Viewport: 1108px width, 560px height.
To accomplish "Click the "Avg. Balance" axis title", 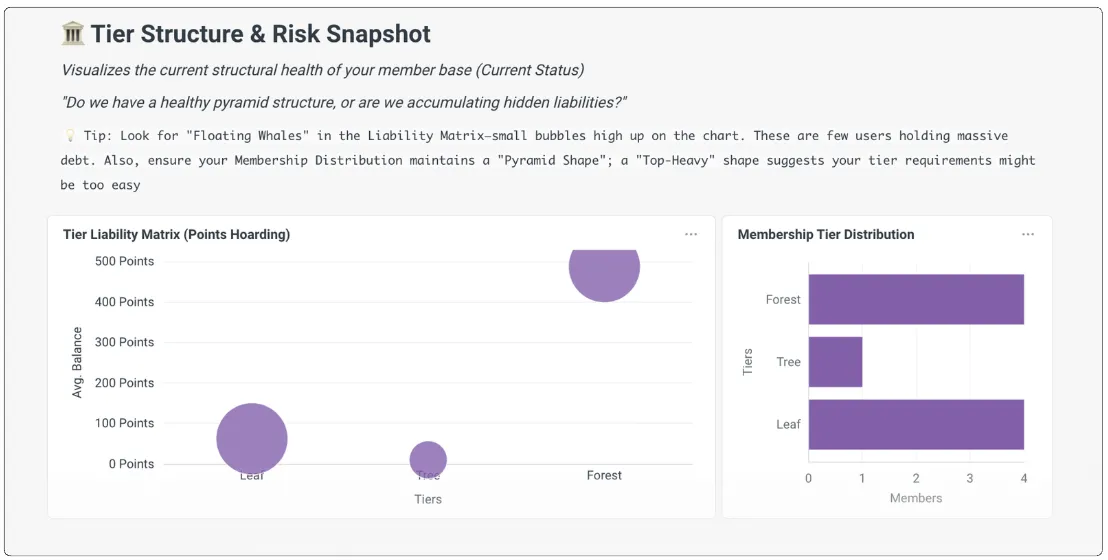I will [78, 363].
